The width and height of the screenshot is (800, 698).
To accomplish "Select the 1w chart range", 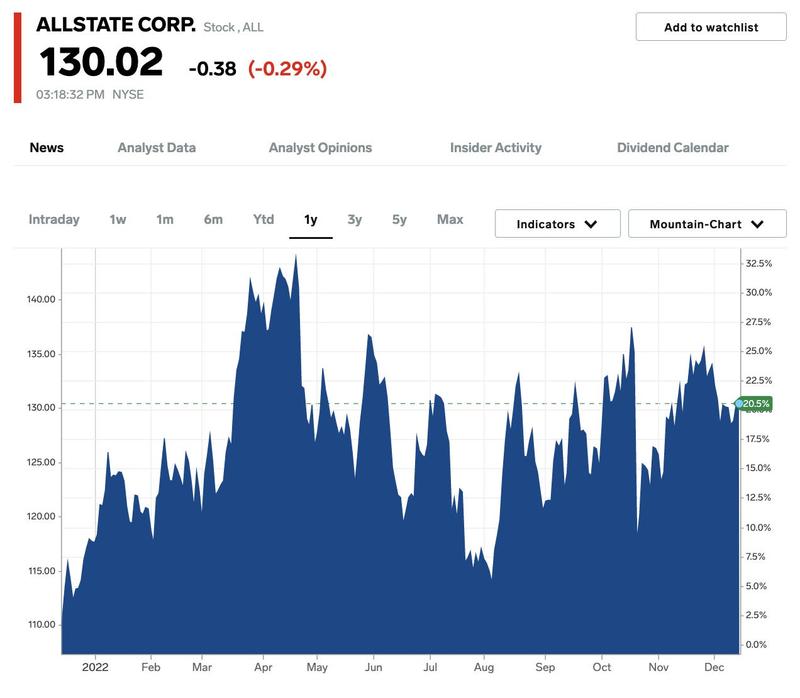I will point(118,219).
